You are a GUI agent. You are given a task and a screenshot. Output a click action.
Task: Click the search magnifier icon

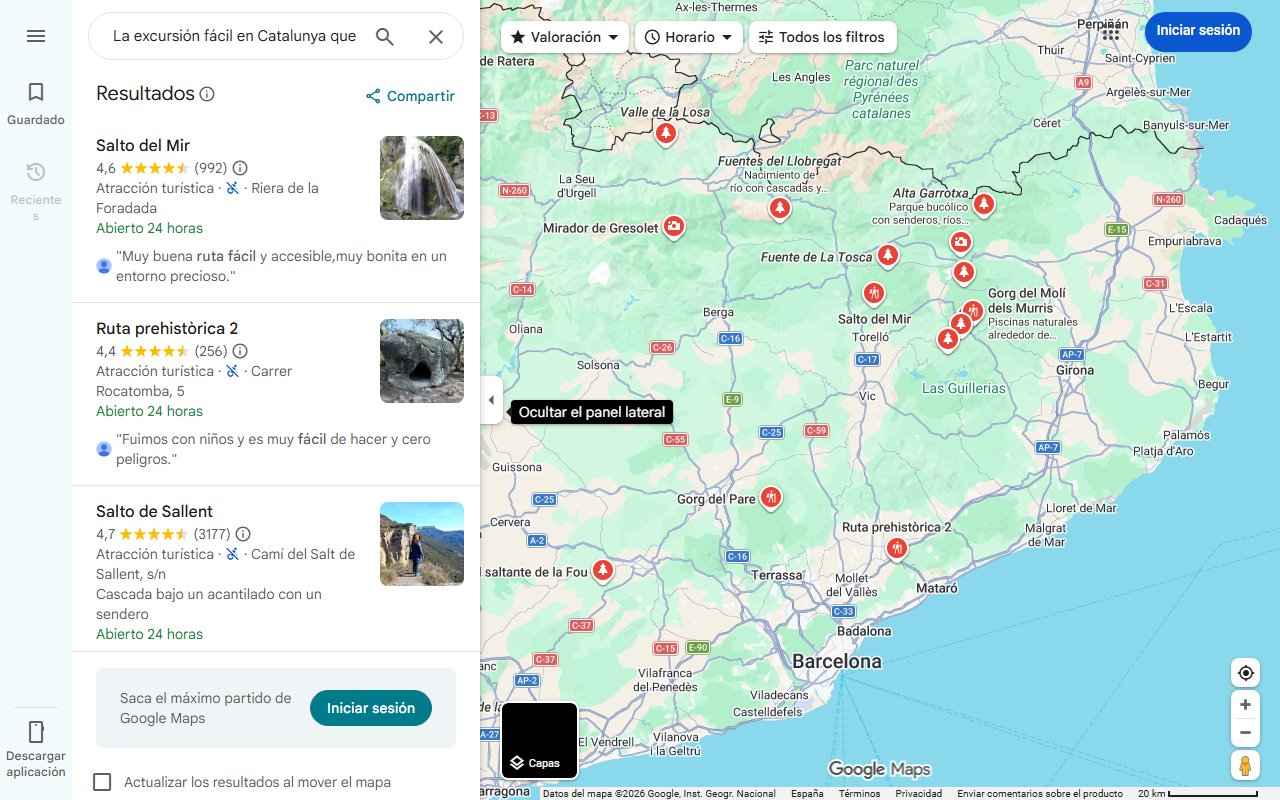point(384,35)
